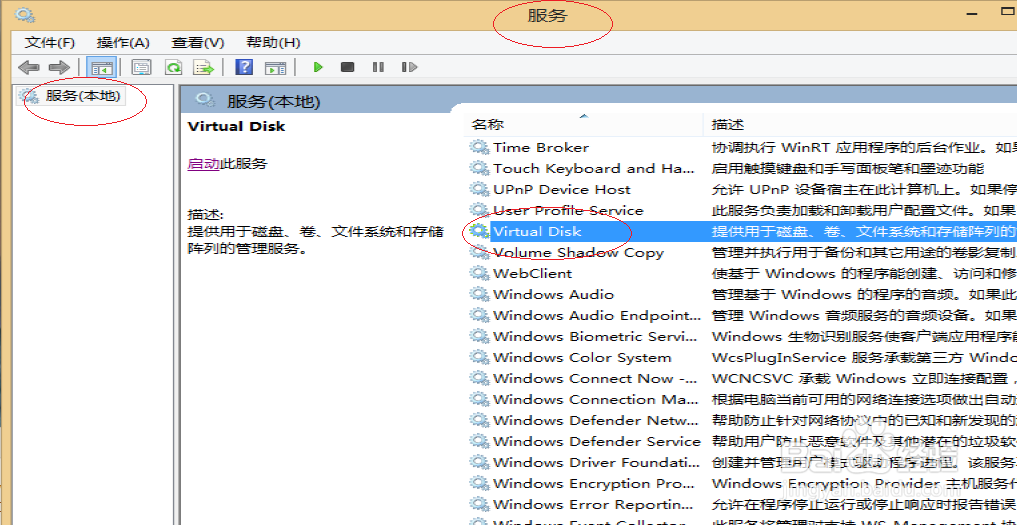
Task: Select Windows Connection Ma... service
Action: click(x=595, y=399)
